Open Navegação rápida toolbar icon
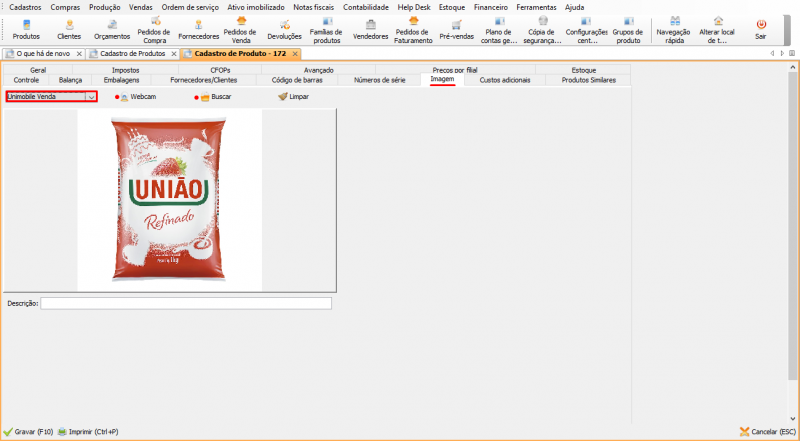Image resolution: width=800 pixels, height=441 pixels. pyautogui.click(x=674, y=30)
